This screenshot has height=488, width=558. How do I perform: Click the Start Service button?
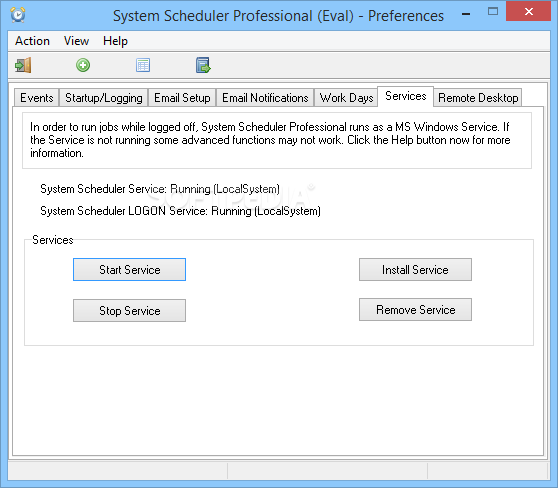click(x=130, y=270)
